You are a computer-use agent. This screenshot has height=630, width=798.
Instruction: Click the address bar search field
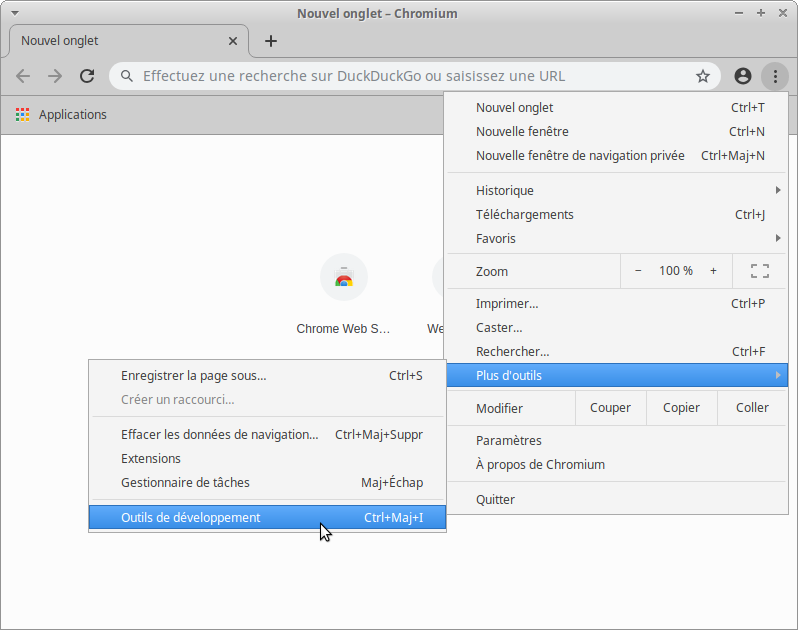pos(400,76)
